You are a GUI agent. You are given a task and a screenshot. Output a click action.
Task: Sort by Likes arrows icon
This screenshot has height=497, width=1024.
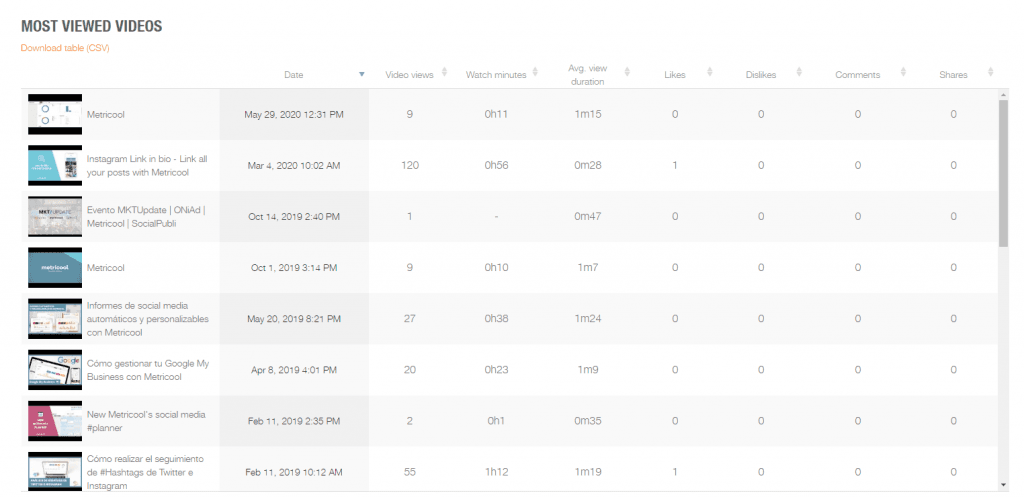tap(710, 72)
